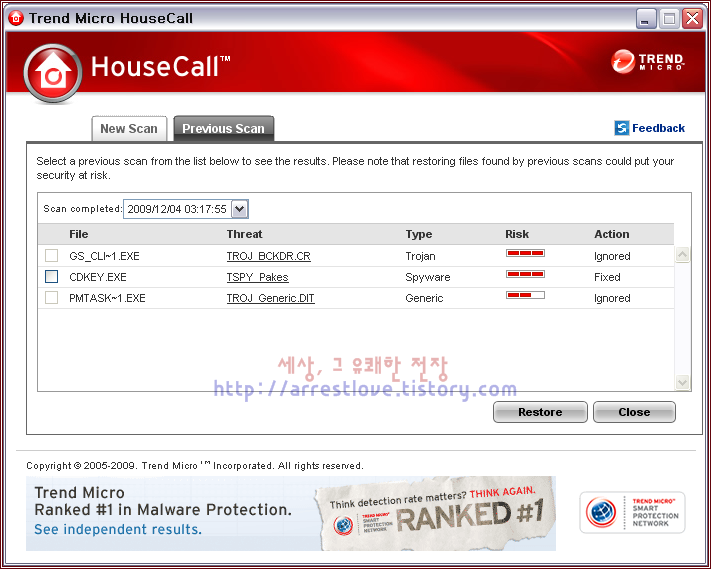Click the Generic type cell
This screenshot has width=711, height=569.
(424, 298)
